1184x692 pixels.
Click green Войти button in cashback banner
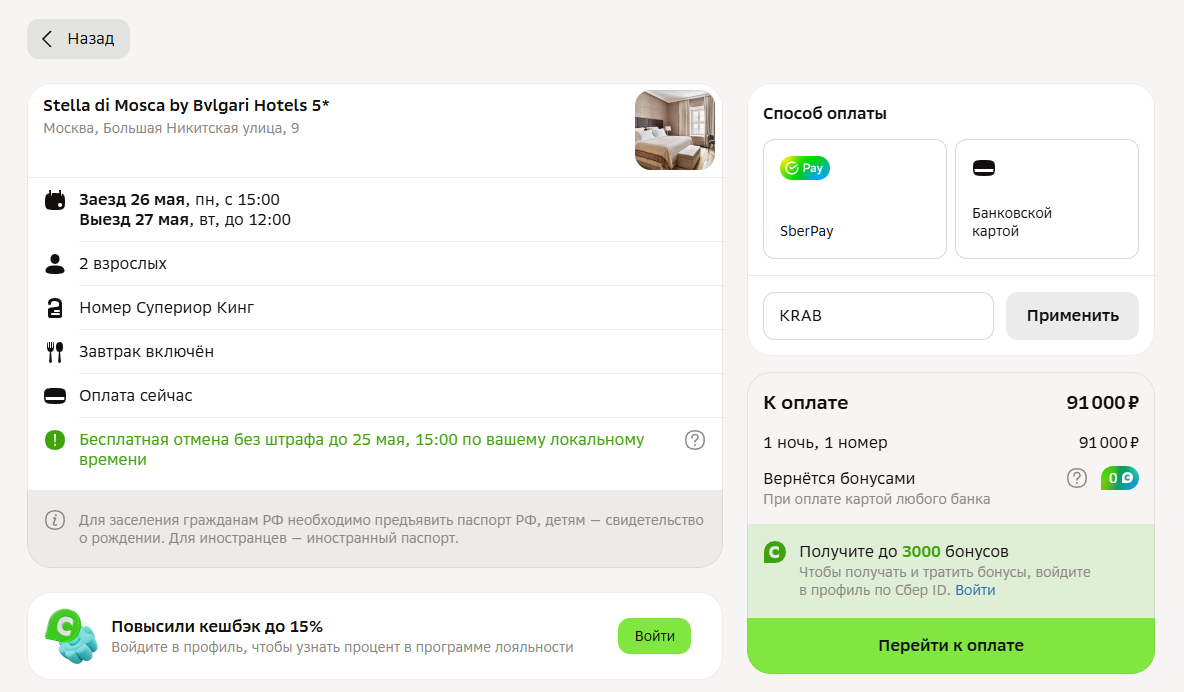click(654, 636)
